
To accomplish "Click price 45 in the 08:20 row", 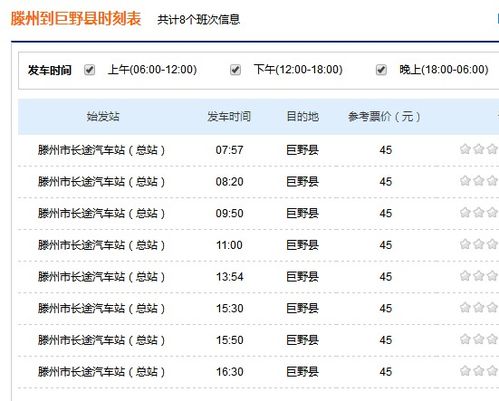I will 386,182.
